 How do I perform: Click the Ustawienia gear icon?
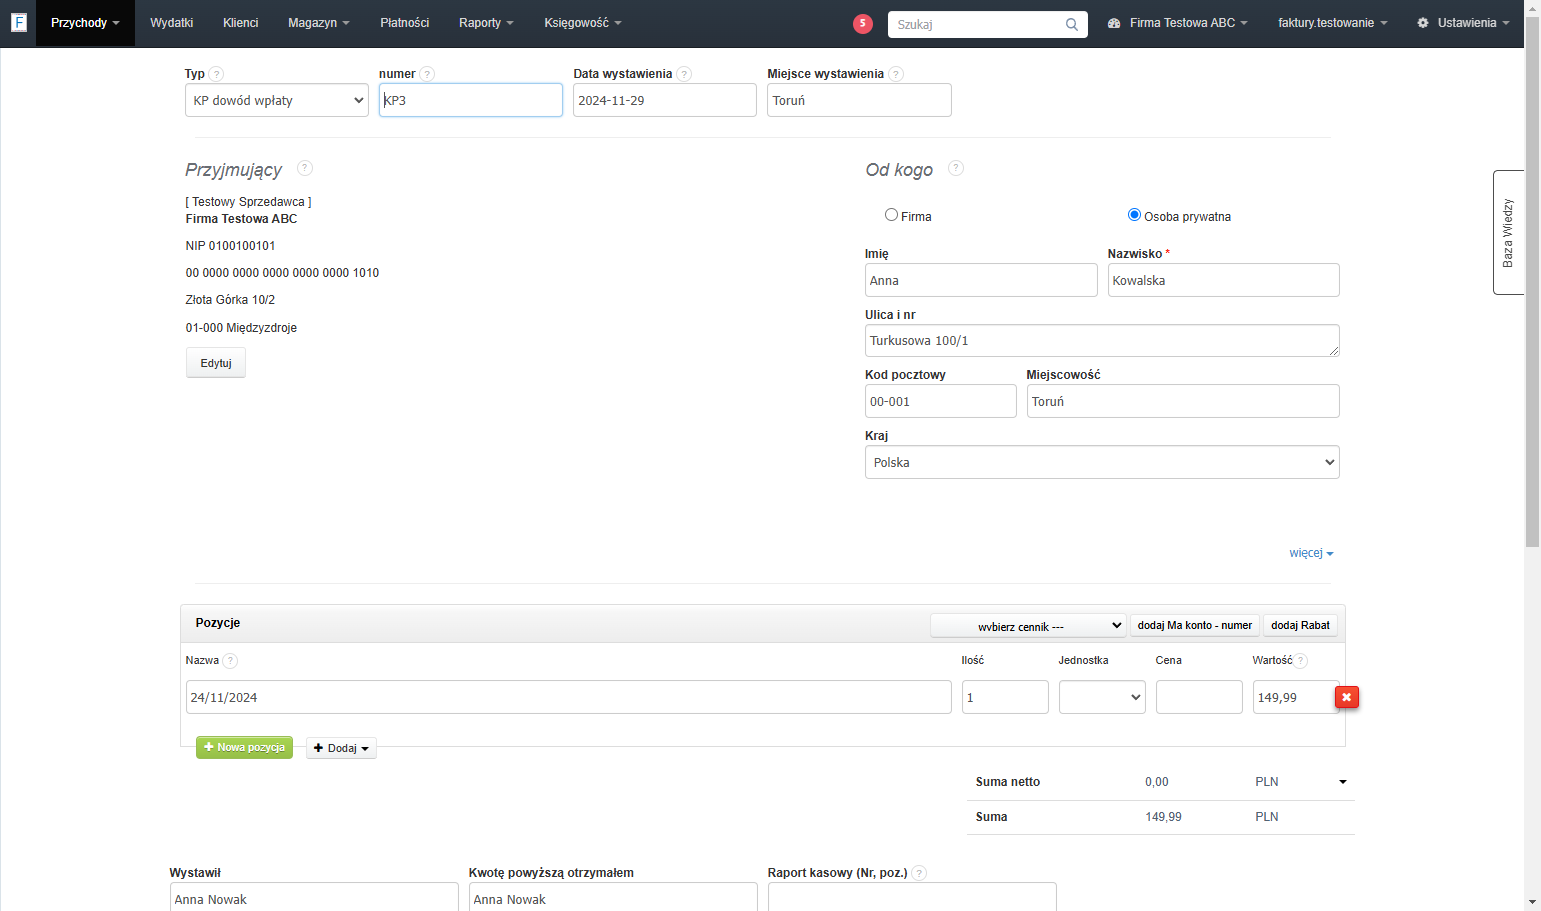coord(1423,23)
